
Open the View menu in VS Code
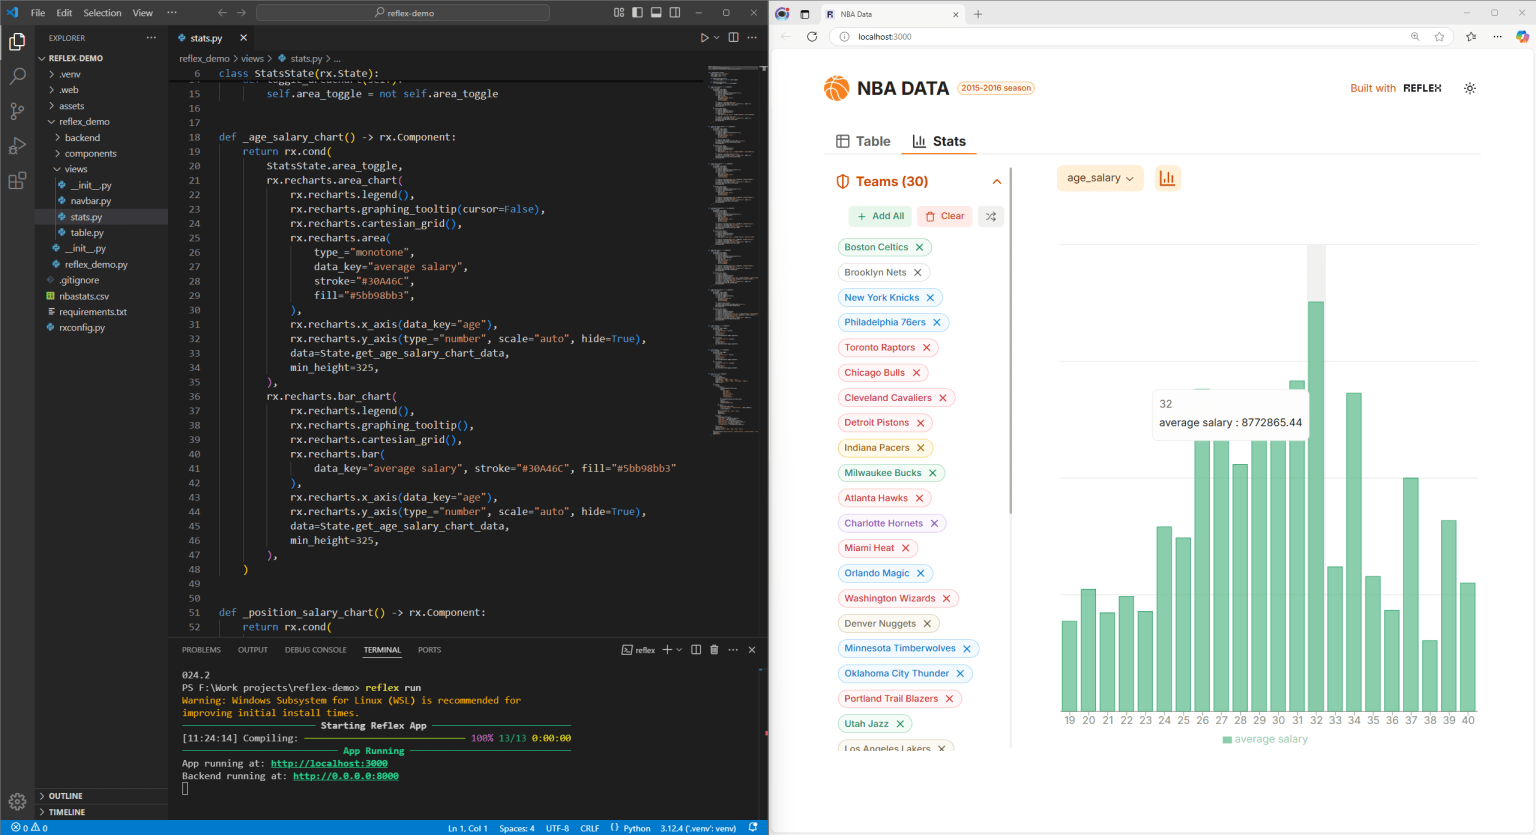pos(142,12)
